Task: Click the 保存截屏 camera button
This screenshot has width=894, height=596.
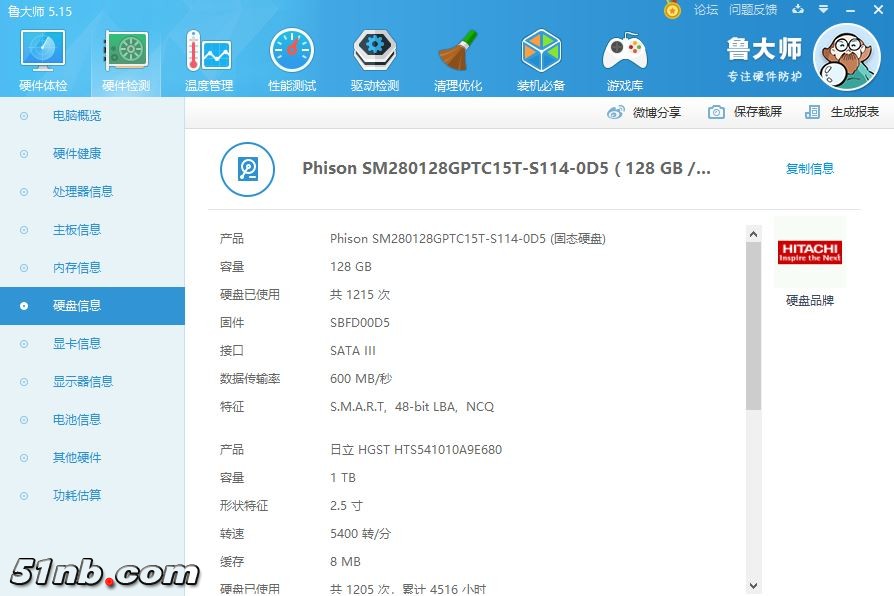Action: coord(745,112)
